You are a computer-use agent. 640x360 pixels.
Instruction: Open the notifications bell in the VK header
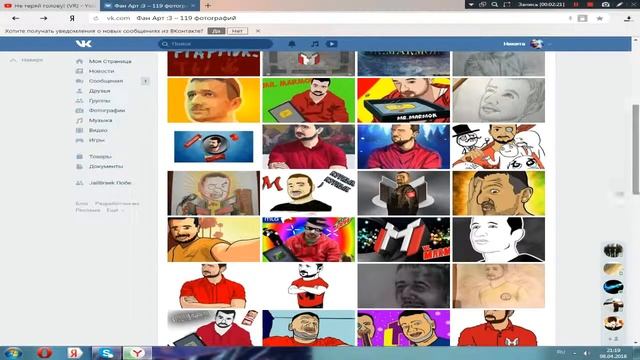[x=292, y=44]
